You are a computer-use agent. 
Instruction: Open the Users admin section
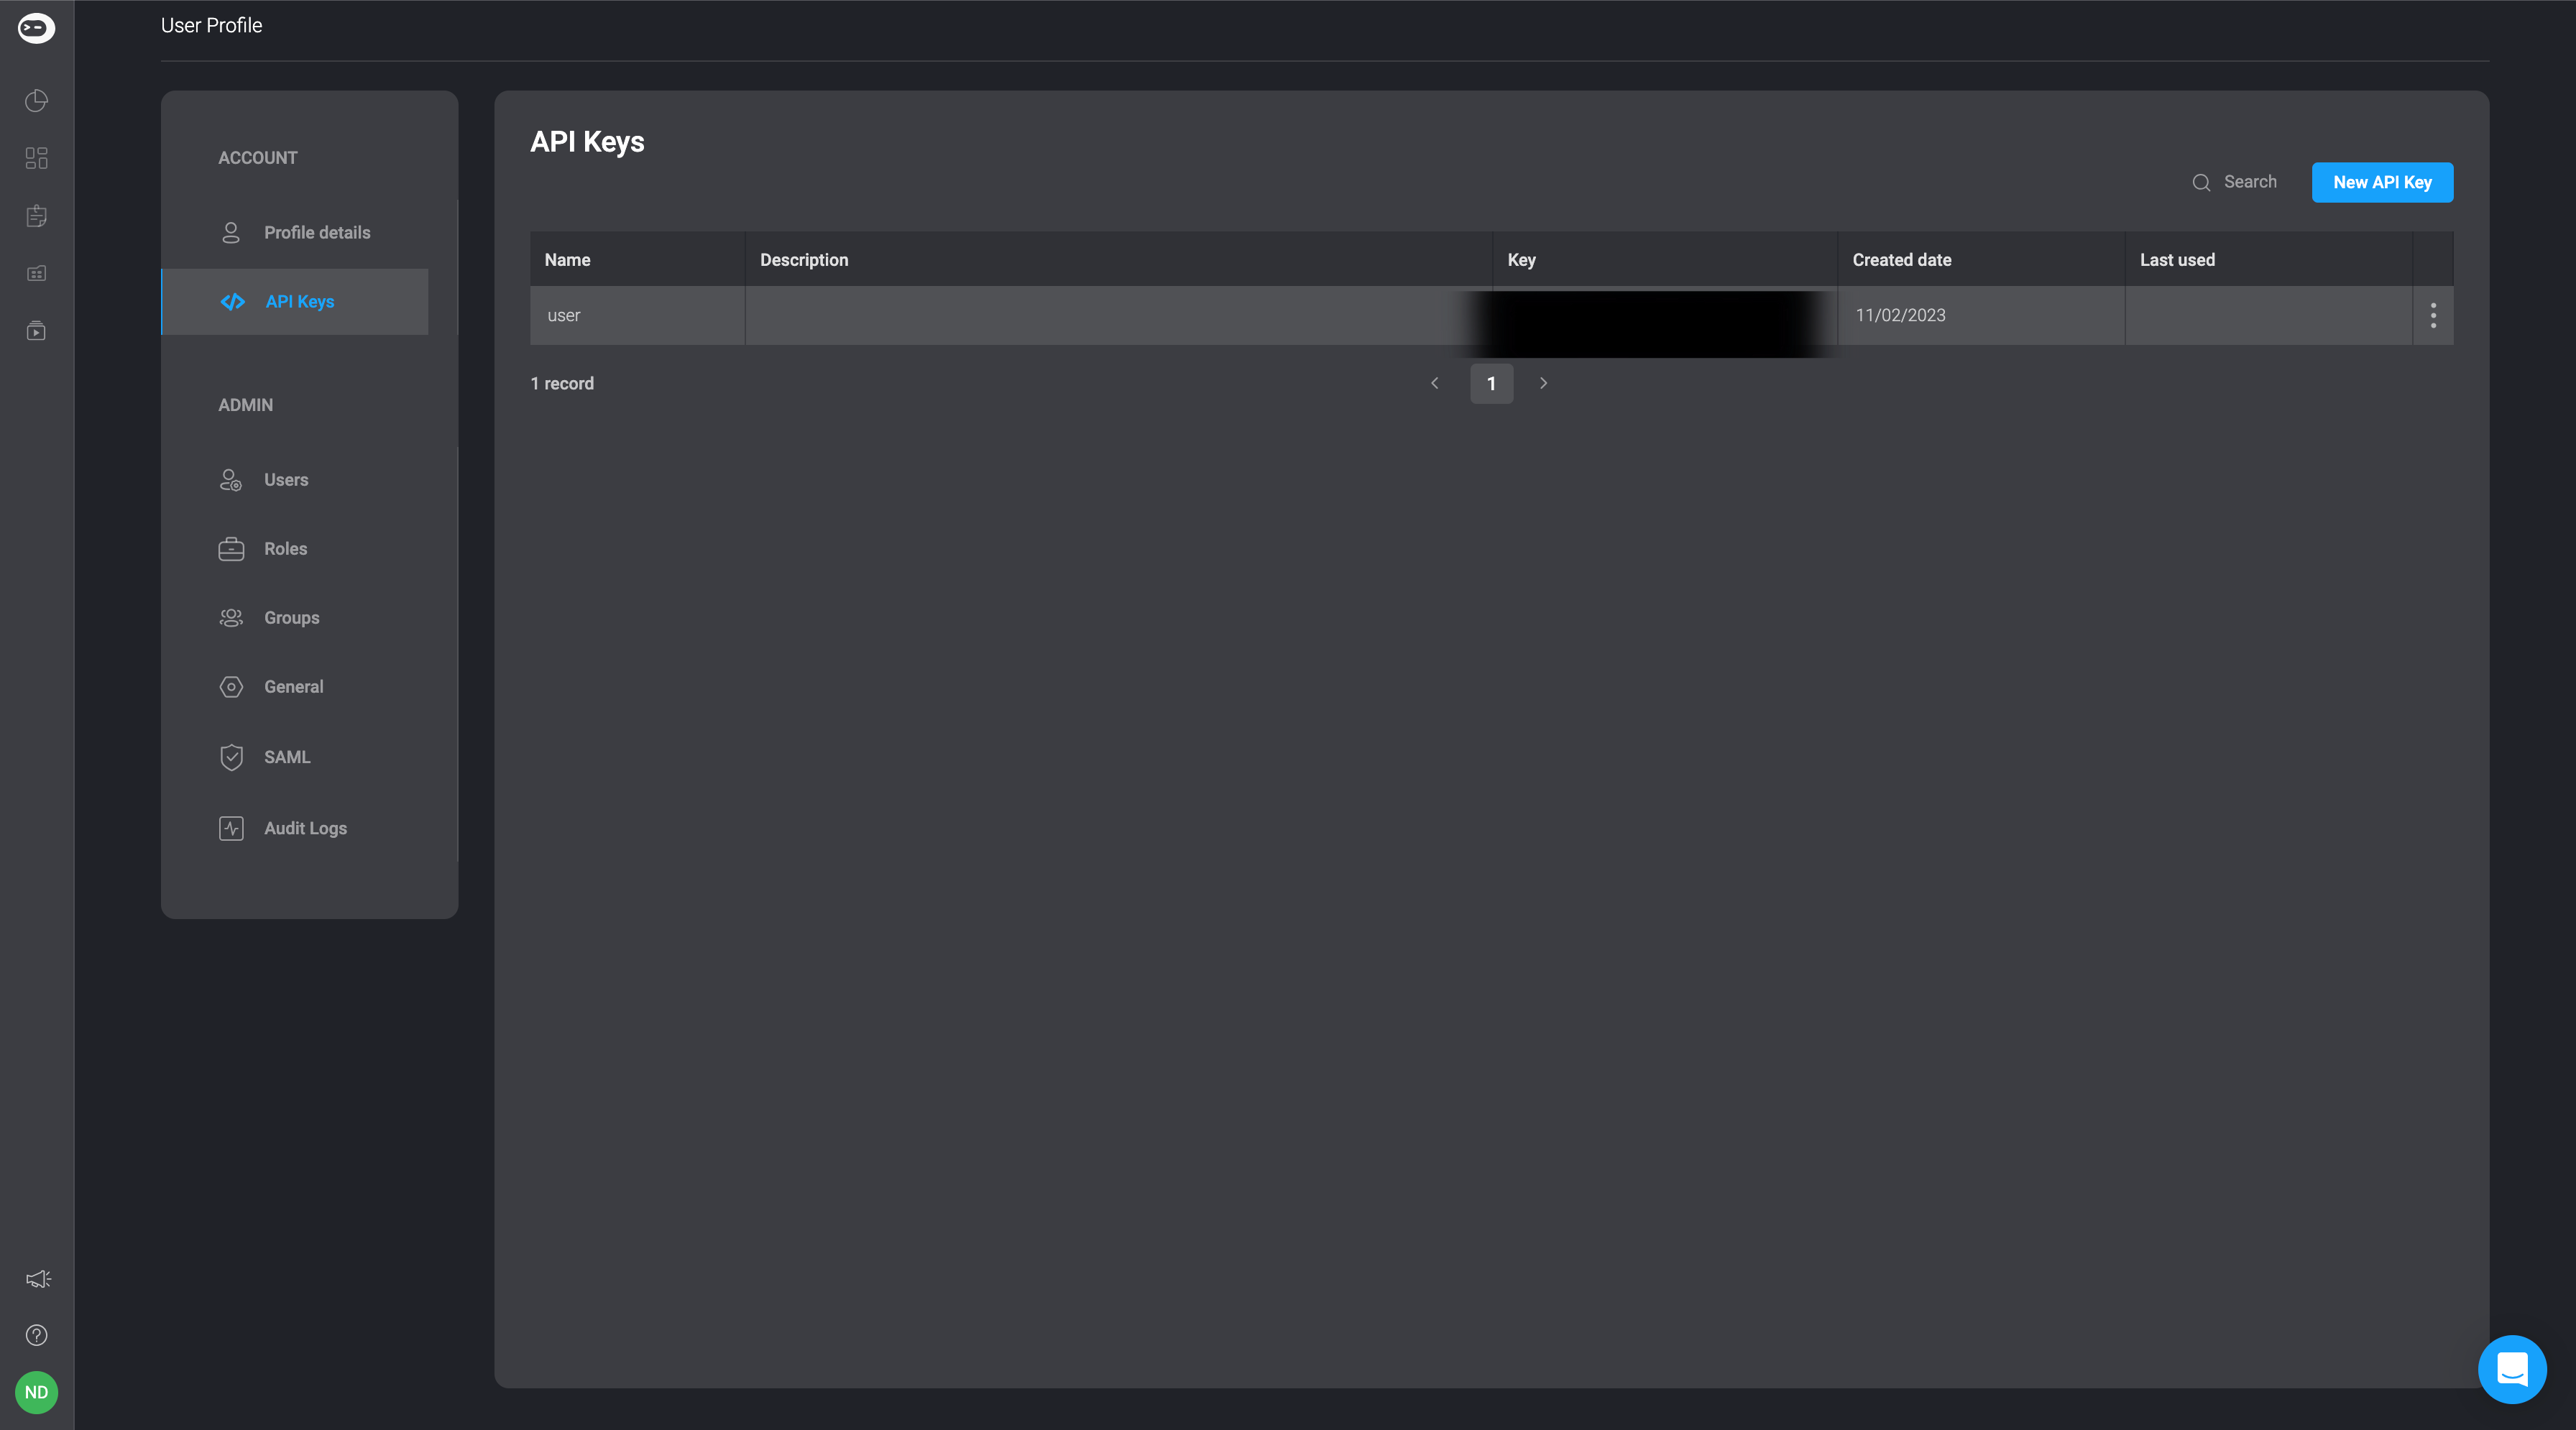[286, 480]
